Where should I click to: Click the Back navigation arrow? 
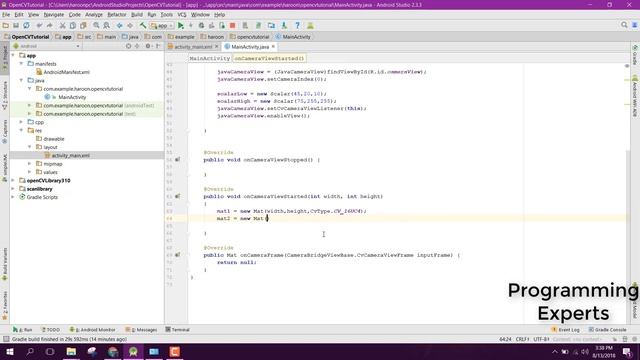pos(120,25)
